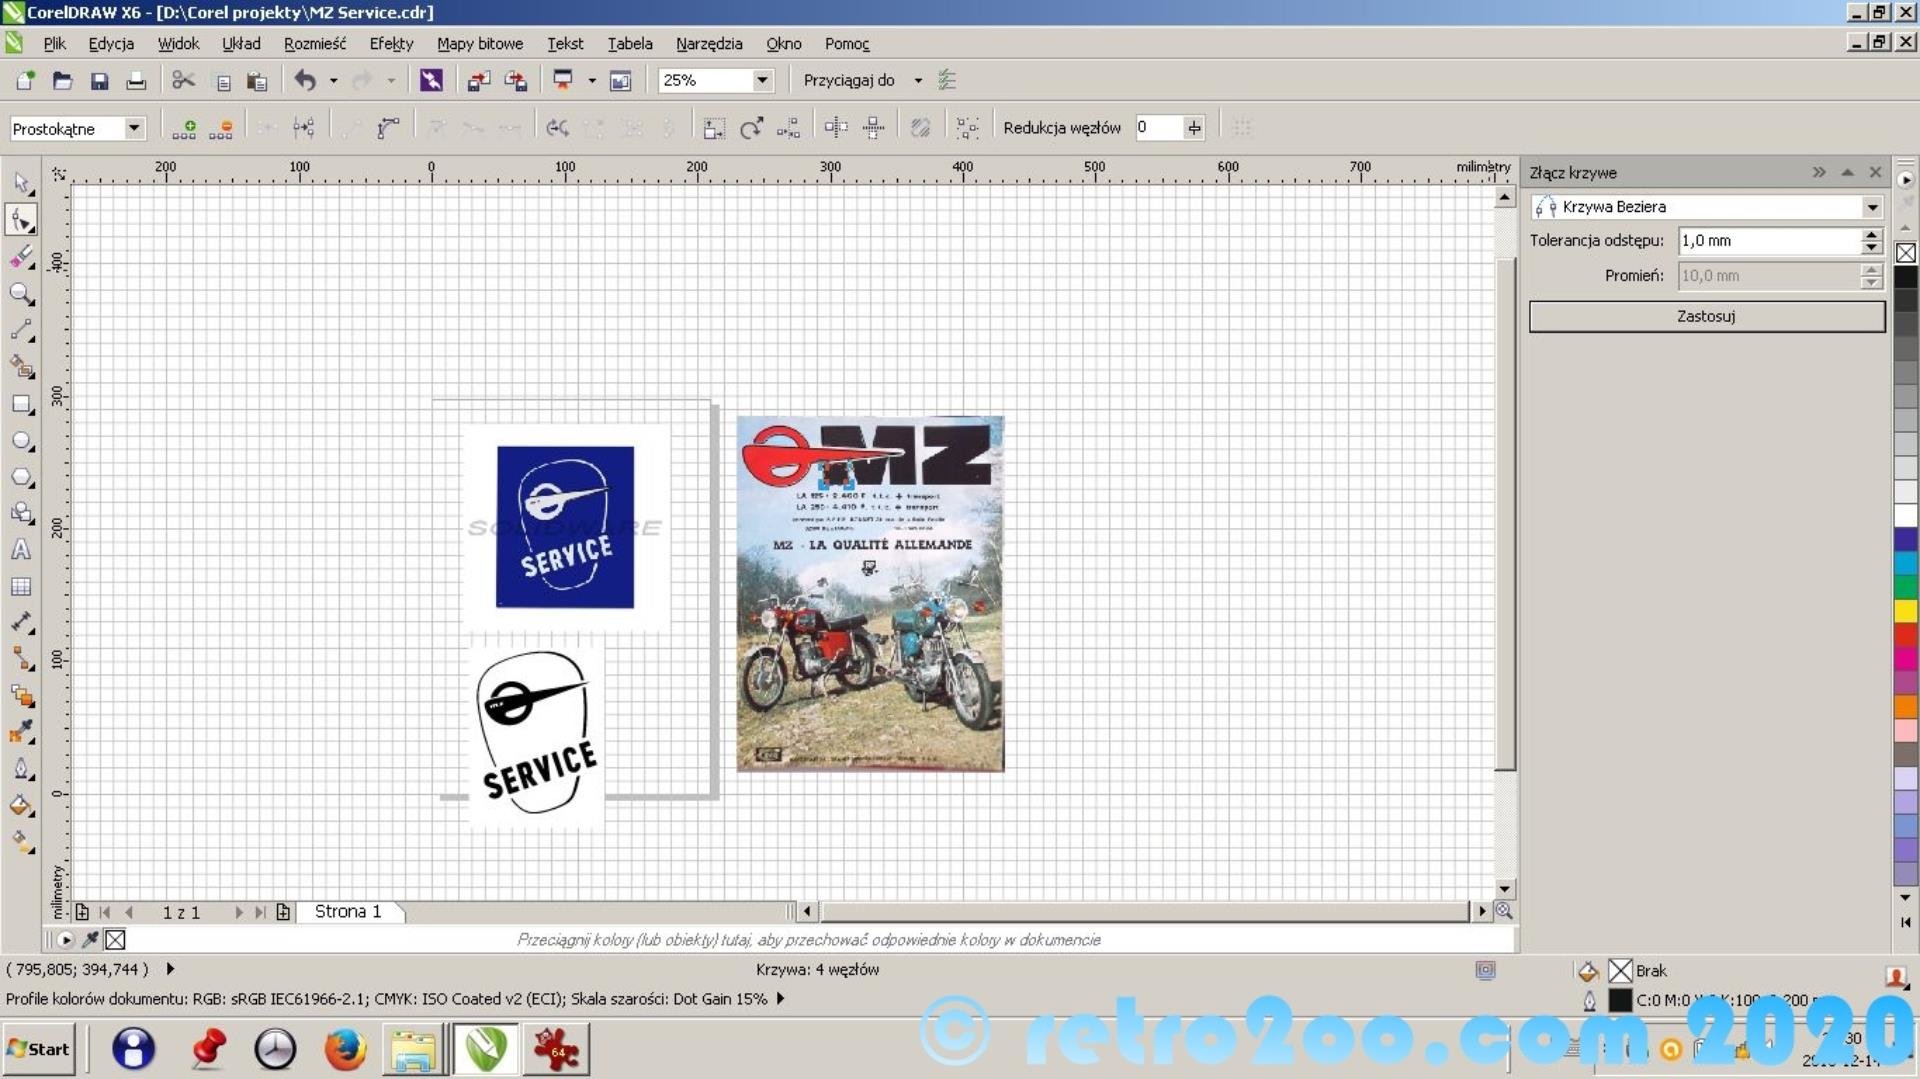Select the Ellipse tool
The image size is (1920, 1079).
[21, 441]
